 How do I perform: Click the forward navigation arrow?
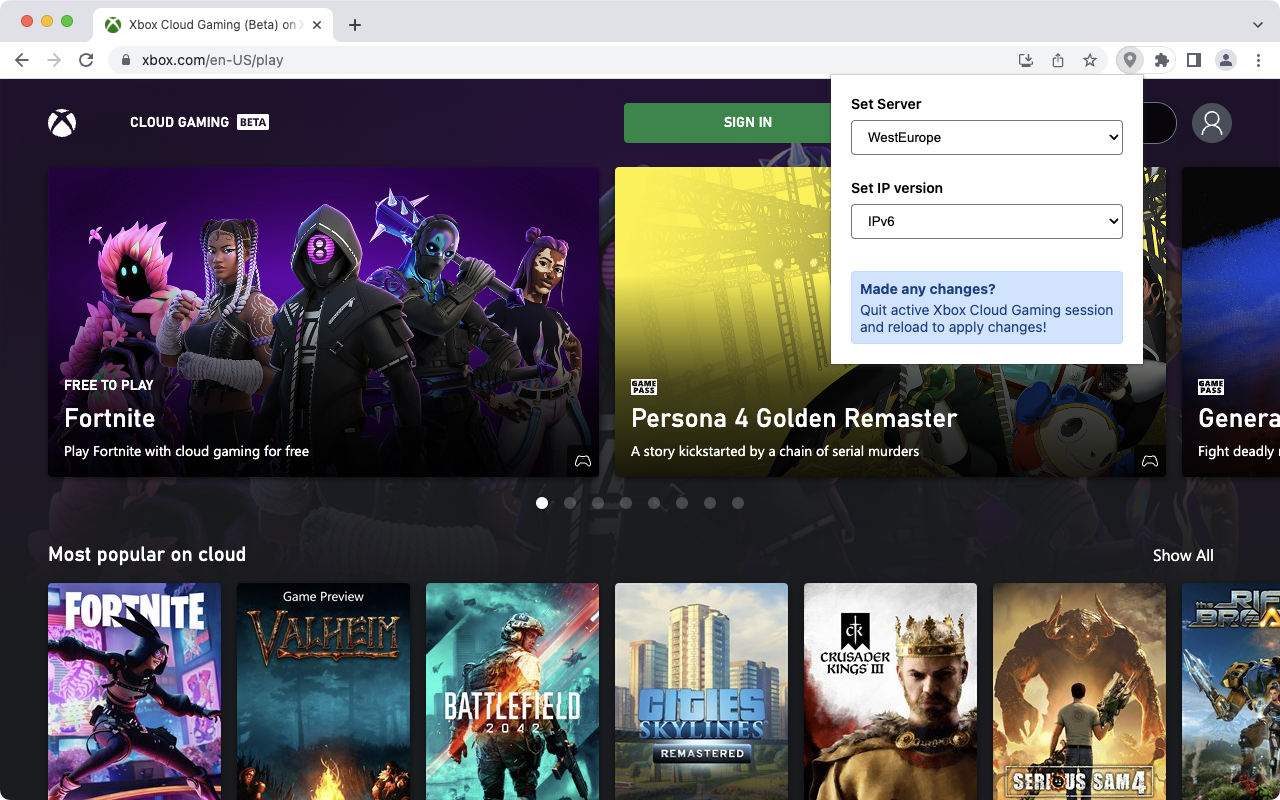tap(54, 60)
